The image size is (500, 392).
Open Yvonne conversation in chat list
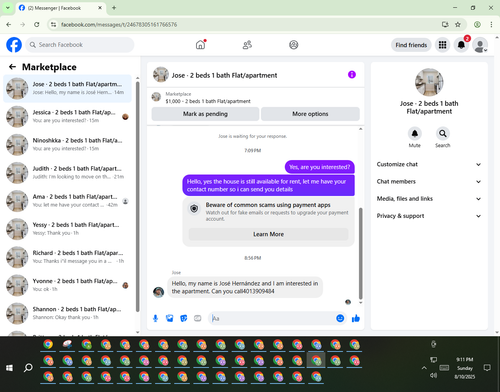[67, 285]
